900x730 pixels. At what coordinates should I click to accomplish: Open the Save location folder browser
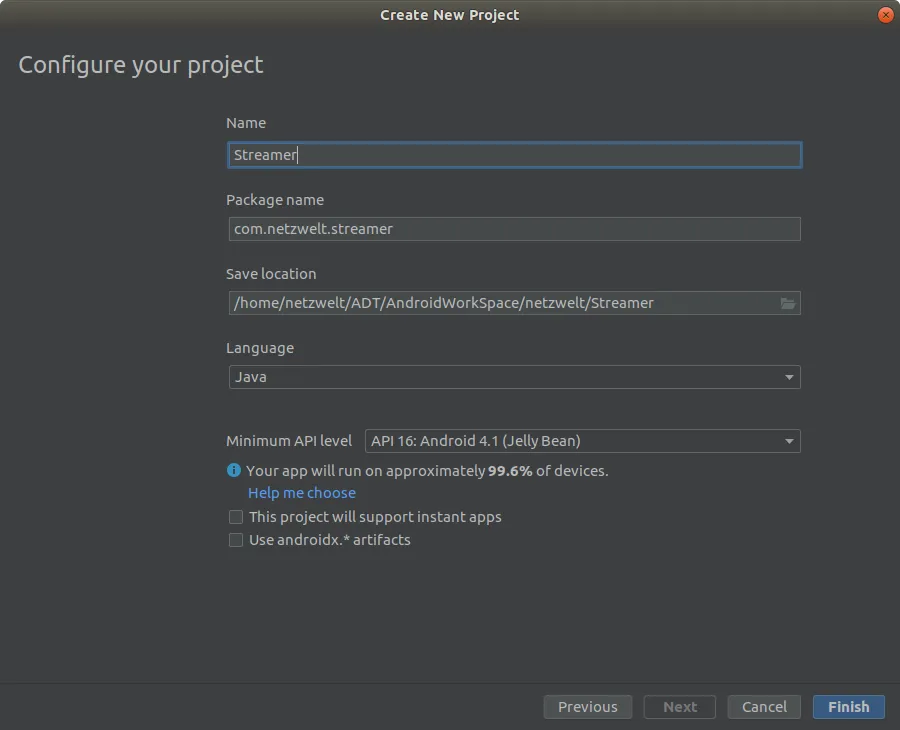click(788, 302)
